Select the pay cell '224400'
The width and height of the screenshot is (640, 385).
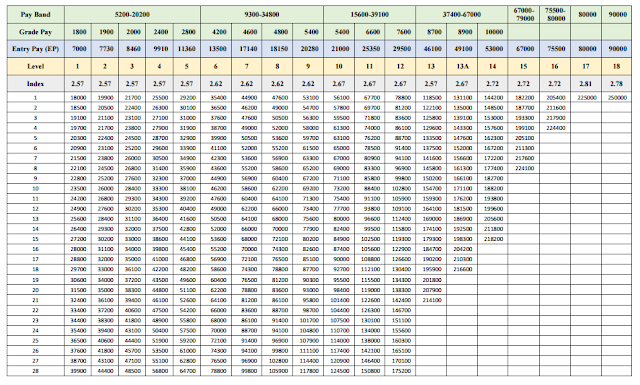pos(556,128)
